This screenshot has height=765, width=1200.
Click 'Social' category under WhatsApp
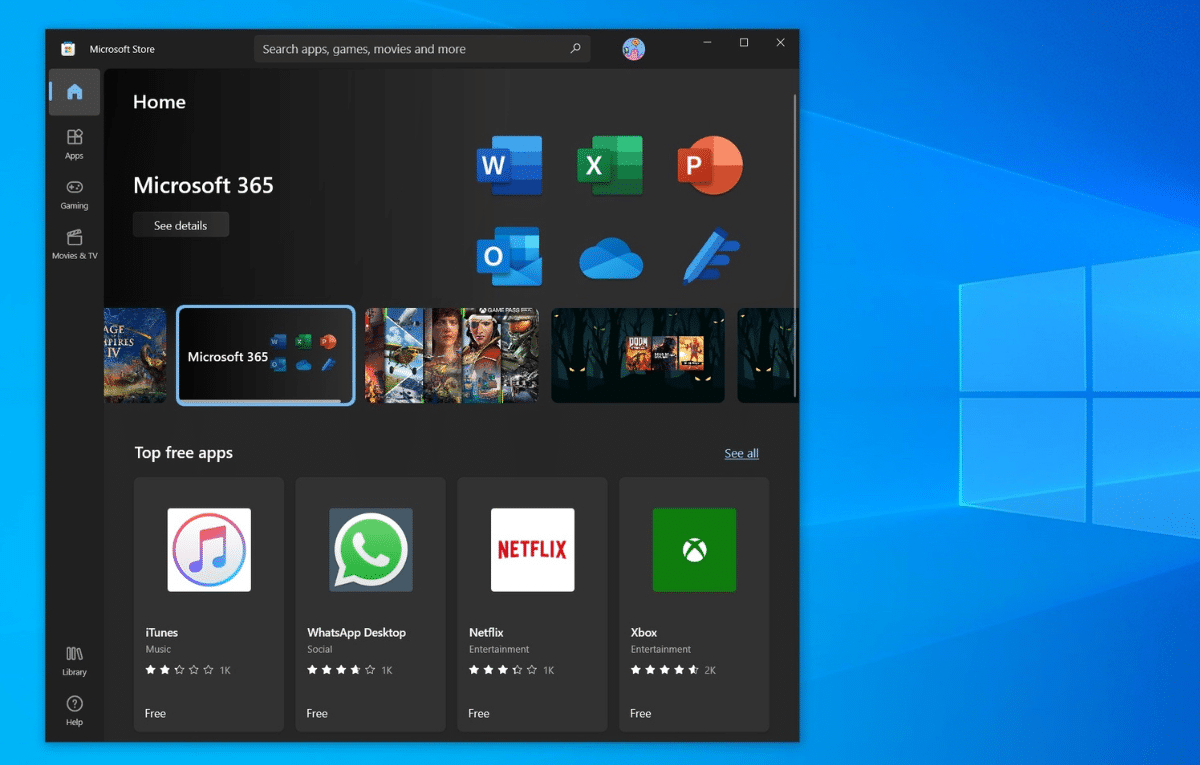[x=320, y=649]
